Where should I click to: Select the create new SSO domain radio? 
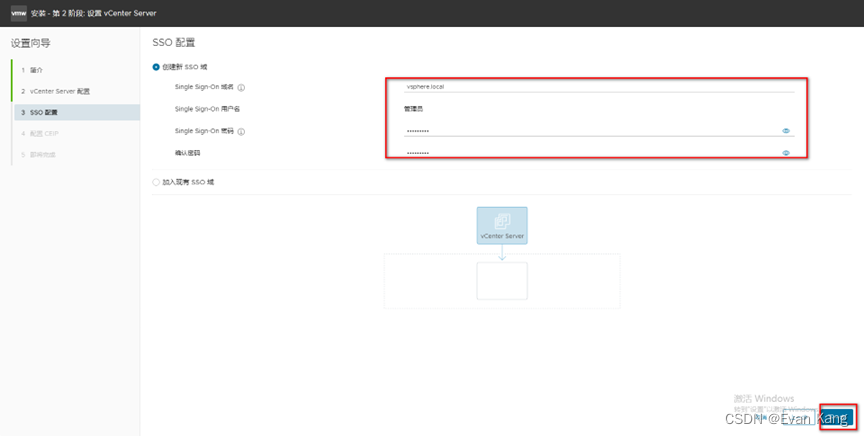tap(156, 67)
